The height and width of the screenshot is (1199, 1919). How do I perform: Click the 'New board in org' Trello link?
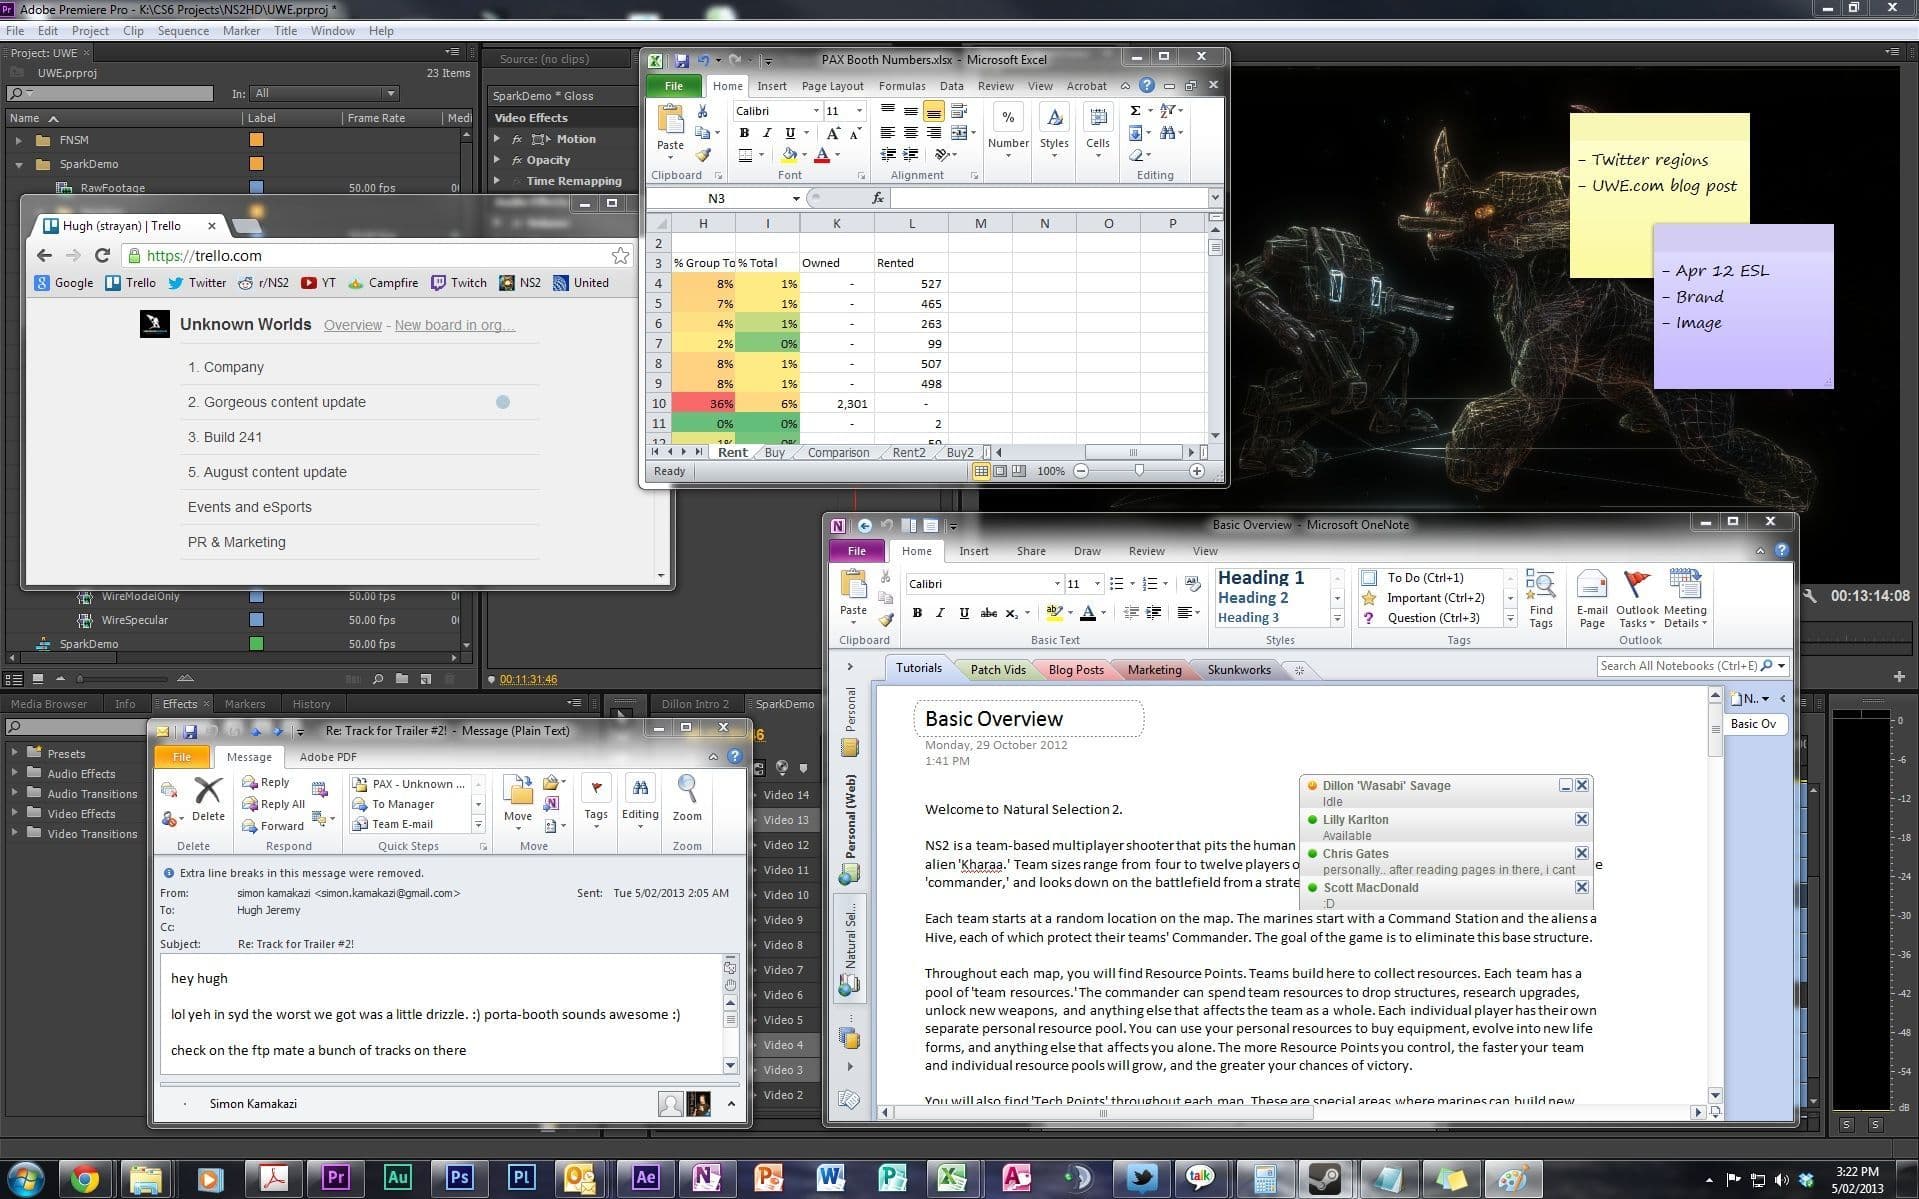(455, 325)
